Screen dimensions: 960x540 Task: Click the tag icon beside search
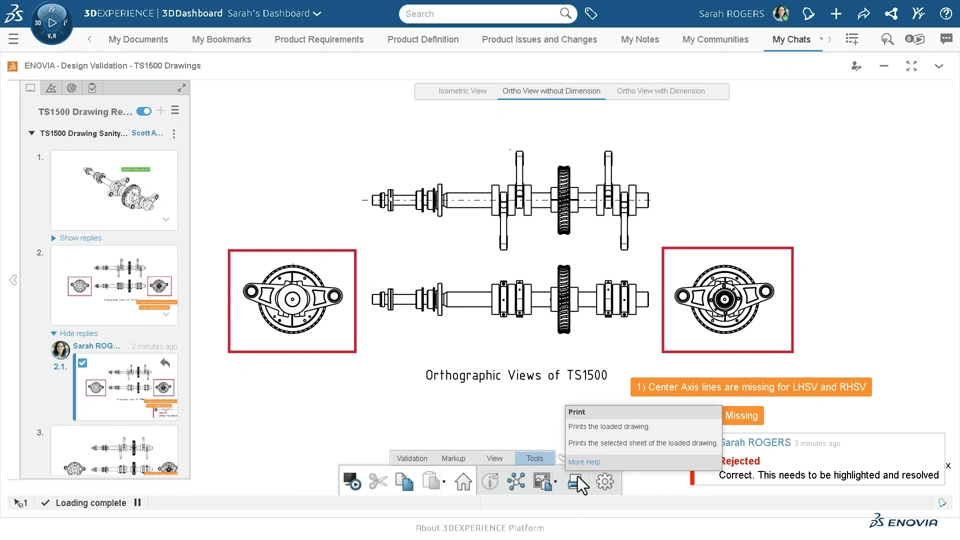591,13
